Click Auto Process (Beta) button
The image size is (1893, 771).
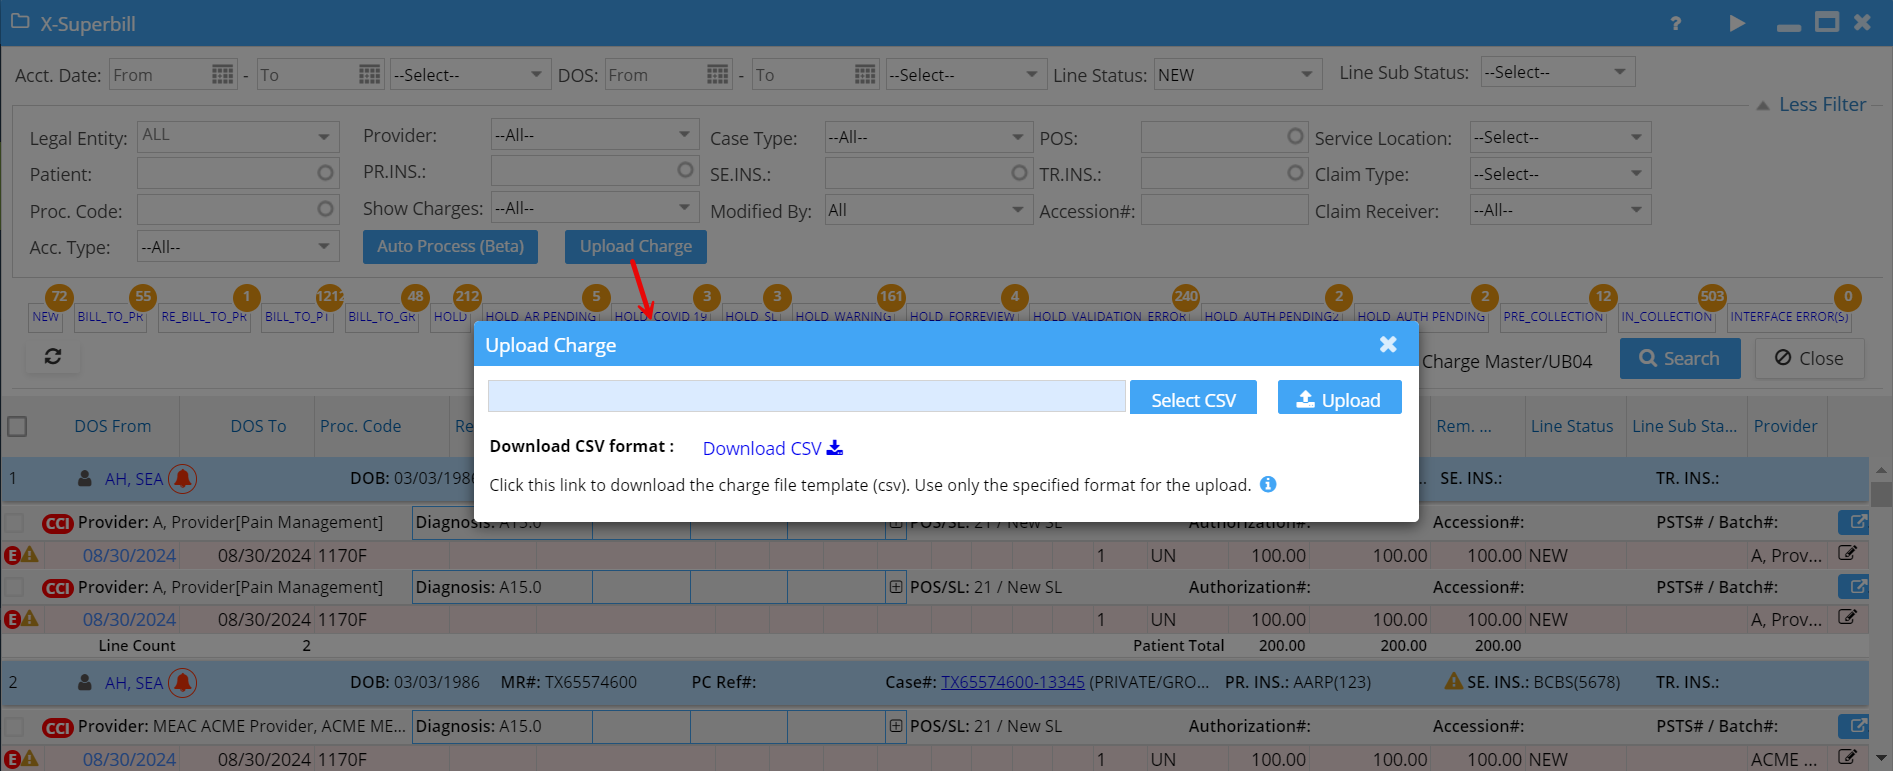[x=450, y=246]
